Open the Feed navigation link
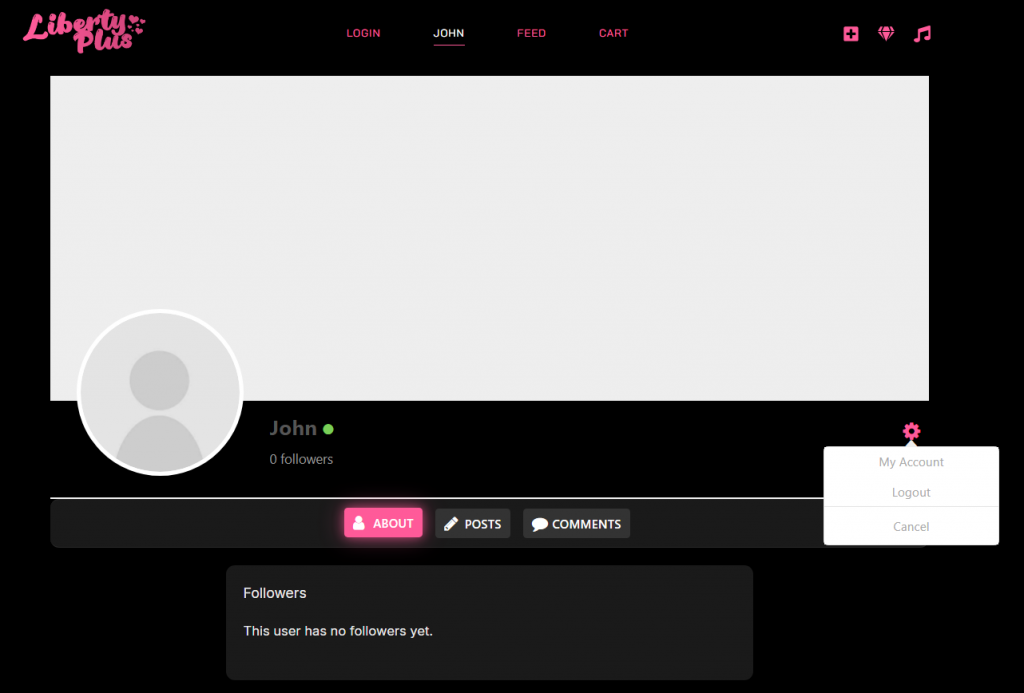The width and height of the screenshot is (1024, 693). pos(531,33)
